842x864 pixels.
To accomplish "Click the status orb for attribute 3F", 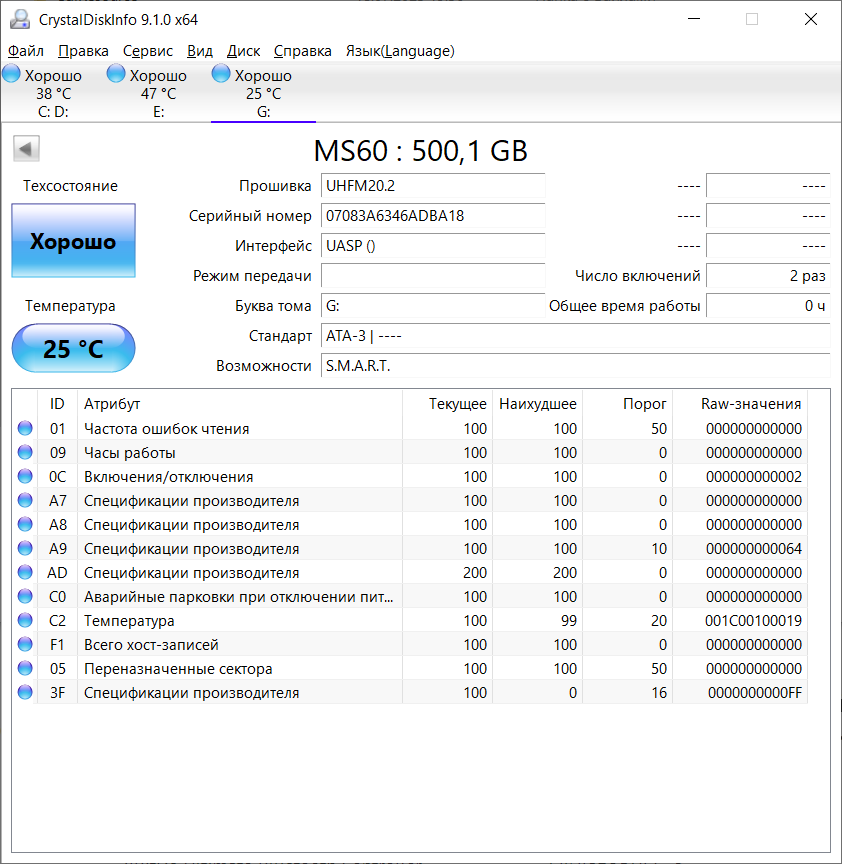I will (25, 693).
